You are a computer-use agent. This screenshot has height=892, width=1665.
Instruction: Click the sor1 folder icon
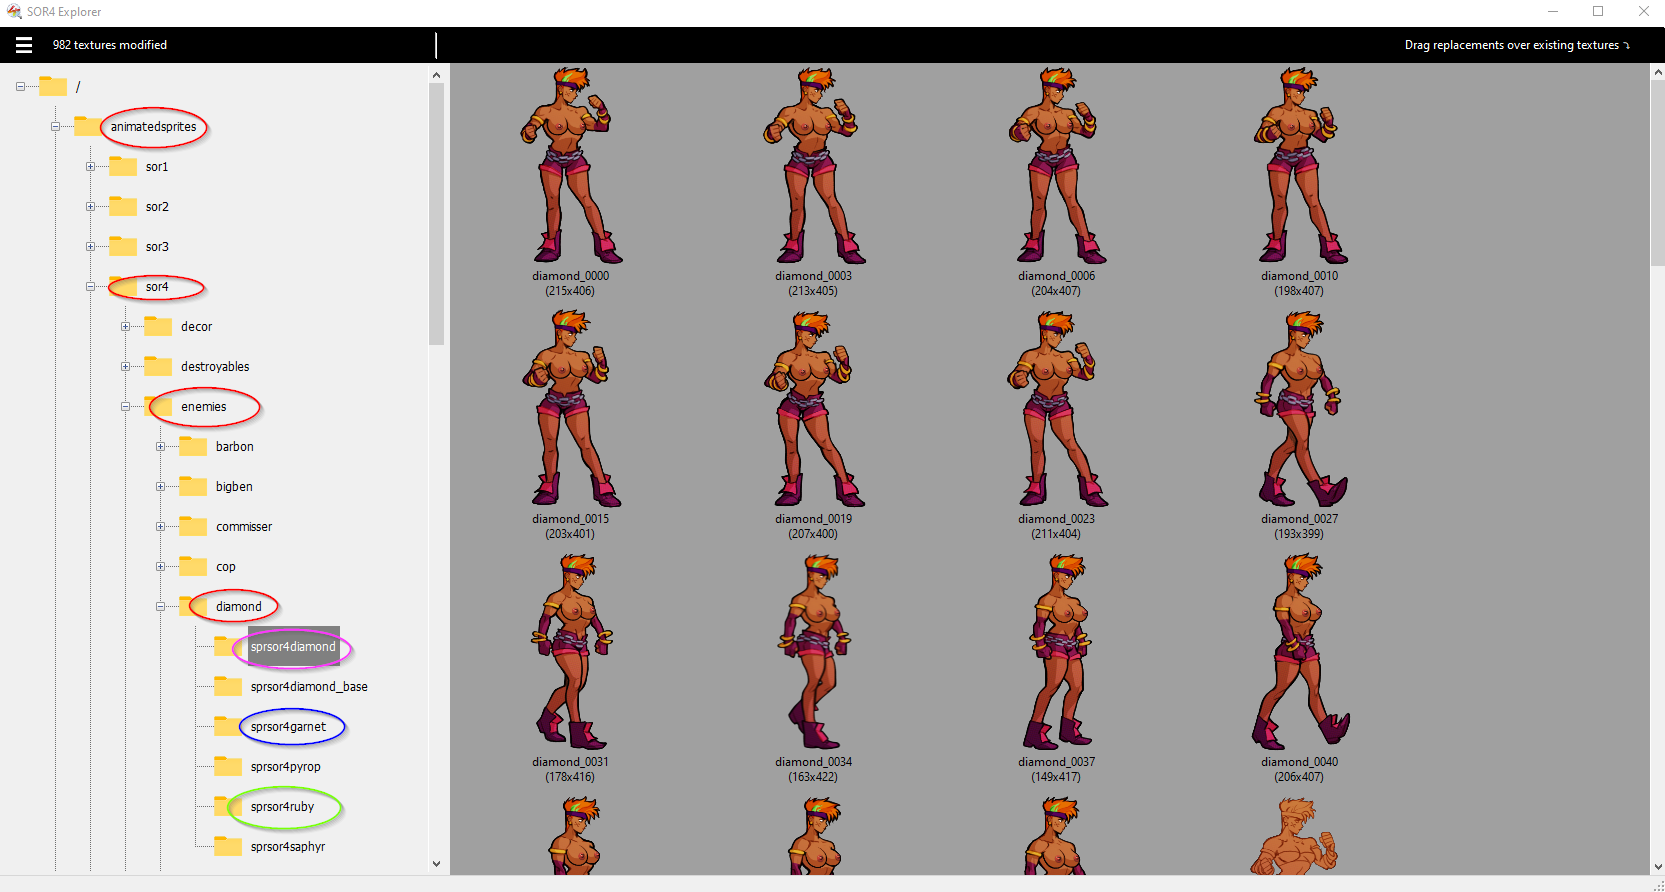tap(123, 166)
